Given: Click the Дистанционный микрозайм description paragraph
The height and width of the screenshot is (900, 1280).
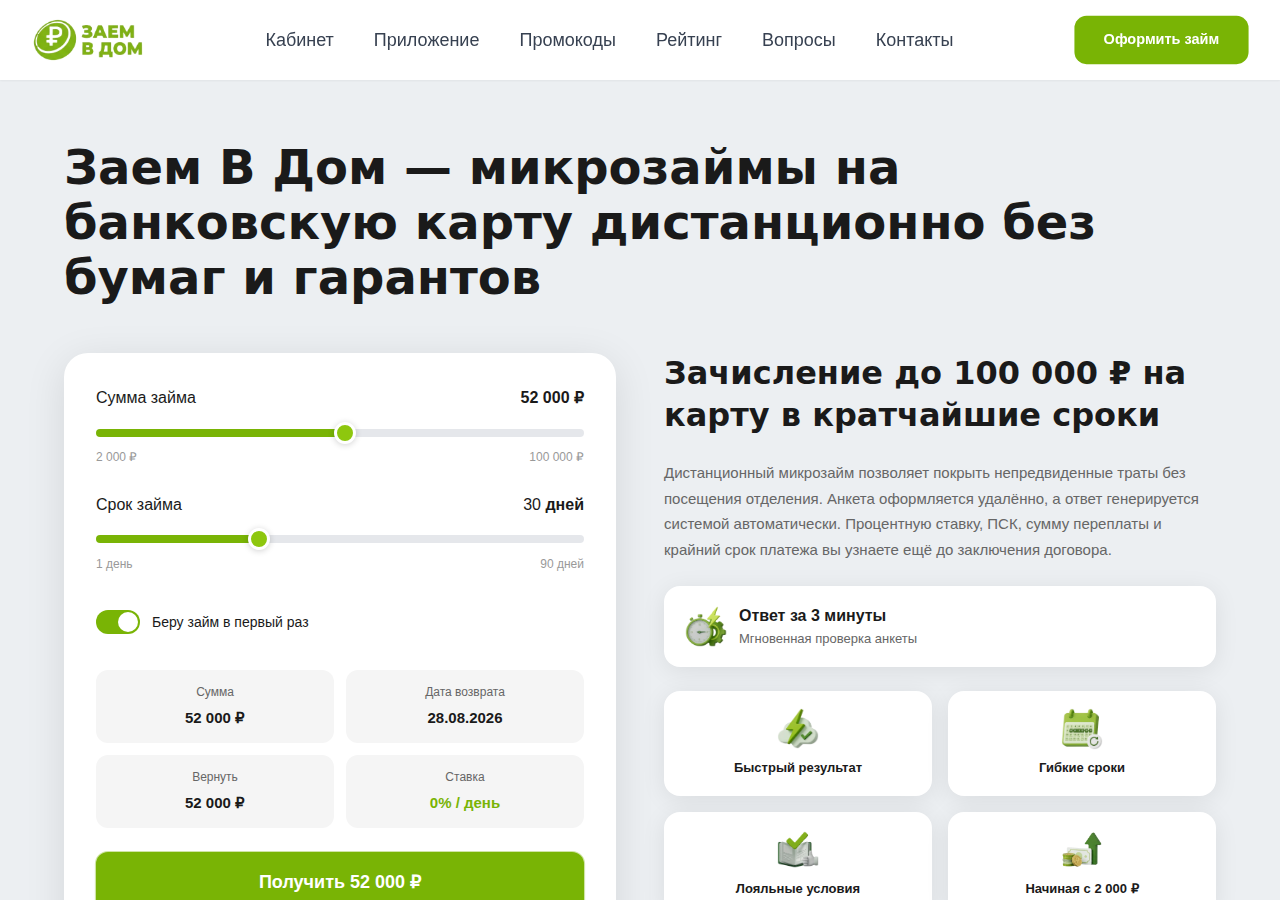Looking at the screenshot, I should coord(931,511).
